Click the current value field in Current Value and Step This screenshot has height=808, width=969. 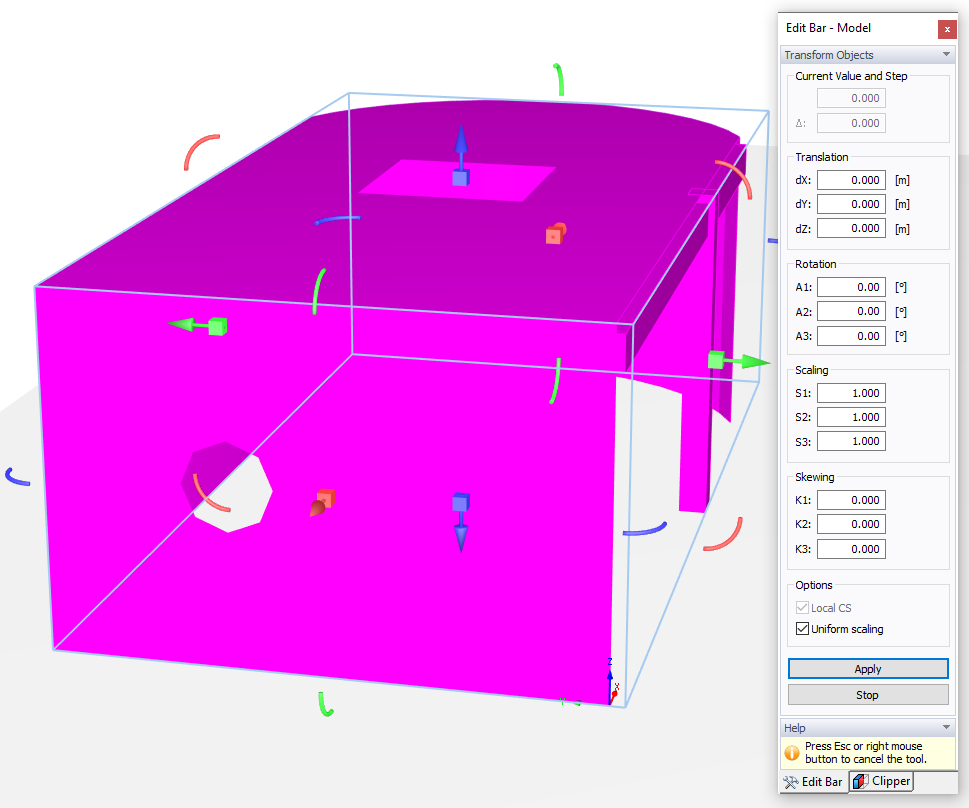[x=851, y=98]
